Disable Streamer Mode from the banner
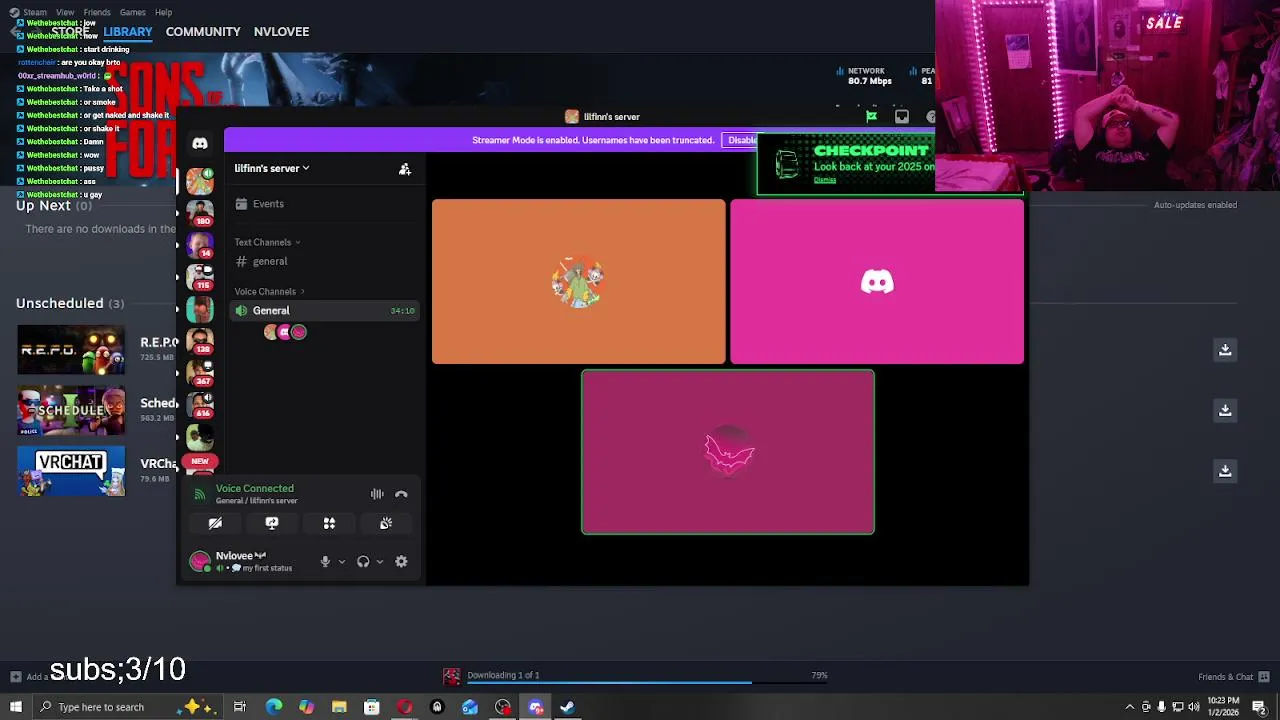The width and height of the screenshot is (1280, 720). click(742, 140)
